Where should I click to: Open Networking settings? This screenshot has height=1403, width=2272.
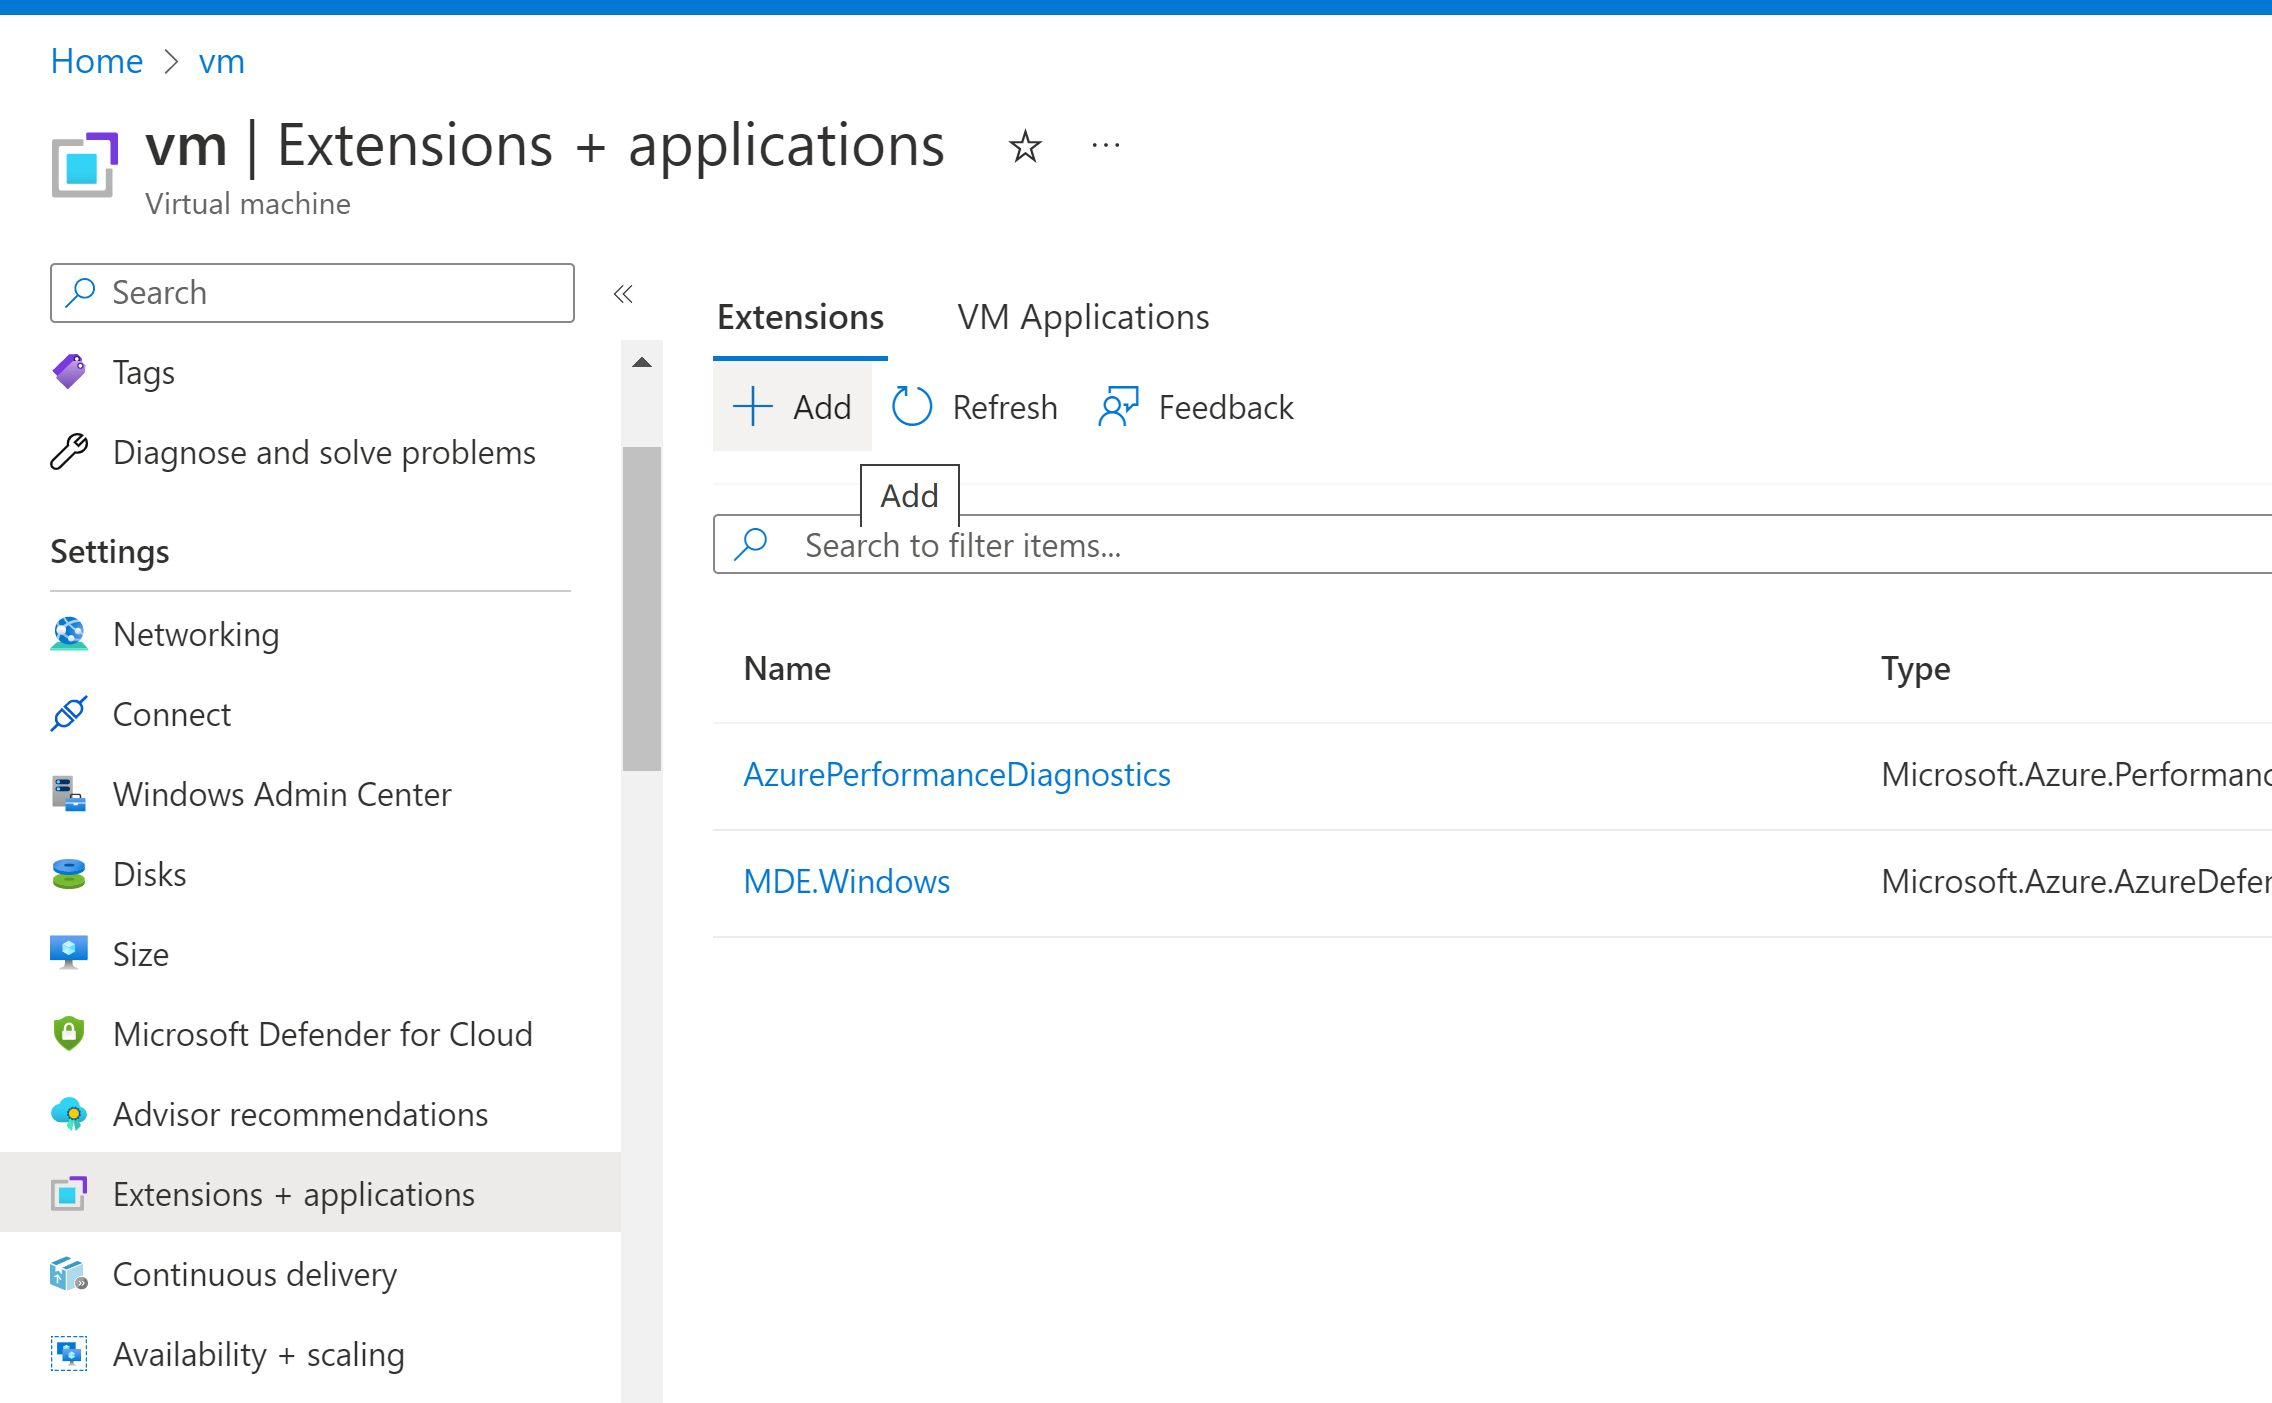point(196,634)
